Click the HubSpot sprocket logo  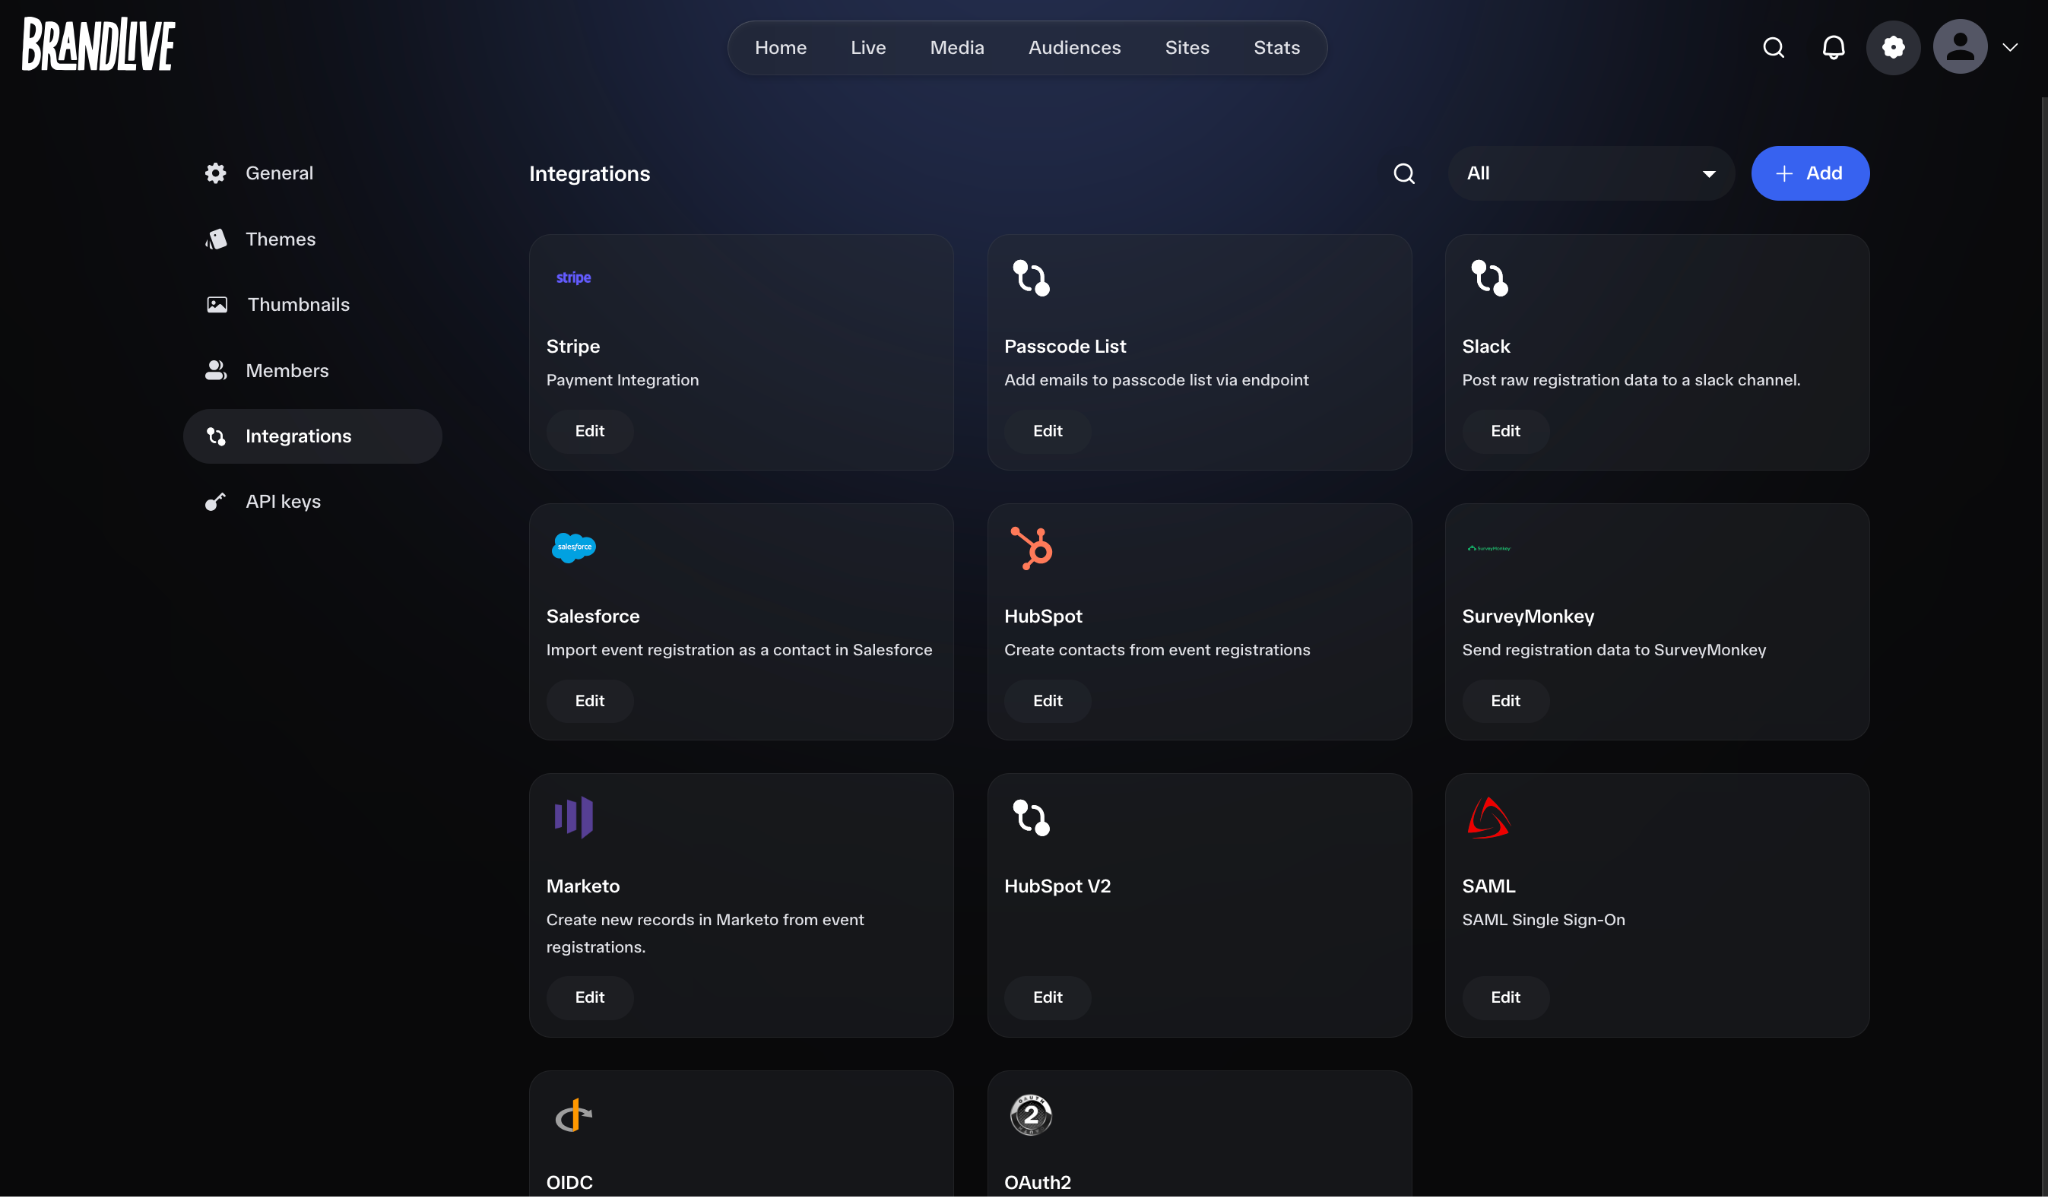(1031, 548)
